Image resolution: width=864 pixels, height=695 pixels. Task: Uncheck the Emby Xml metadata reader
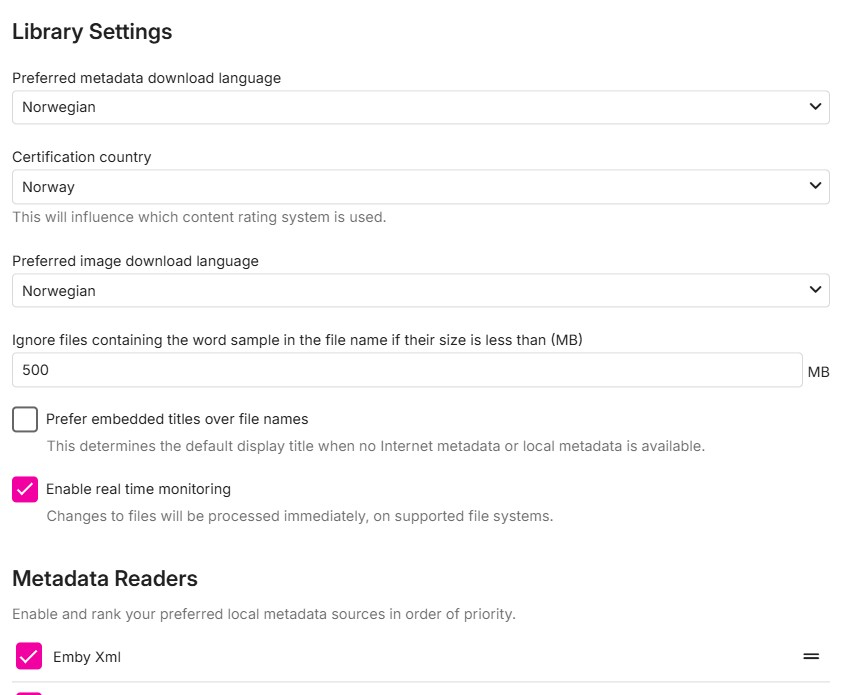[29, 657]
